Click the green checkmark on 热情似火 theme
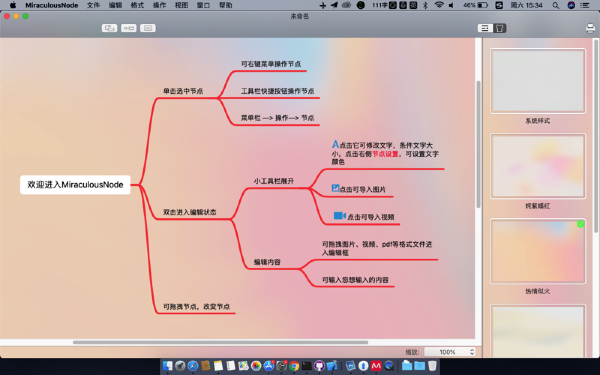 pos(580,224)
